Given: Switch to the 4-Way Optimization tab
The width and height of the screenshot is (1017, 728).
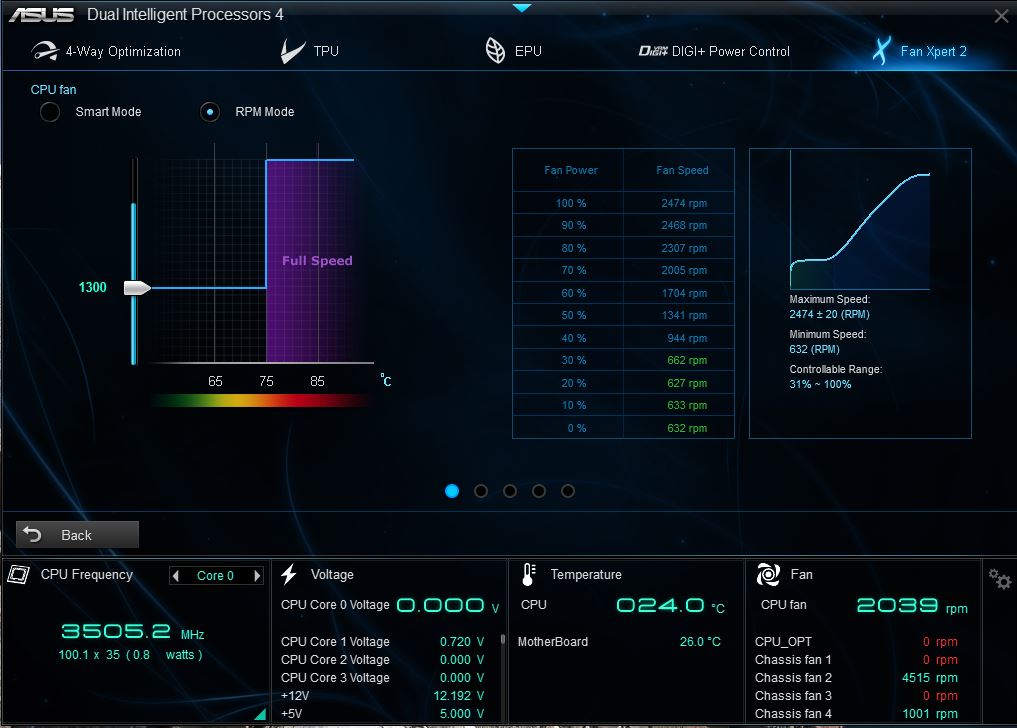Looking at the screenshot, I should [106, 51].
